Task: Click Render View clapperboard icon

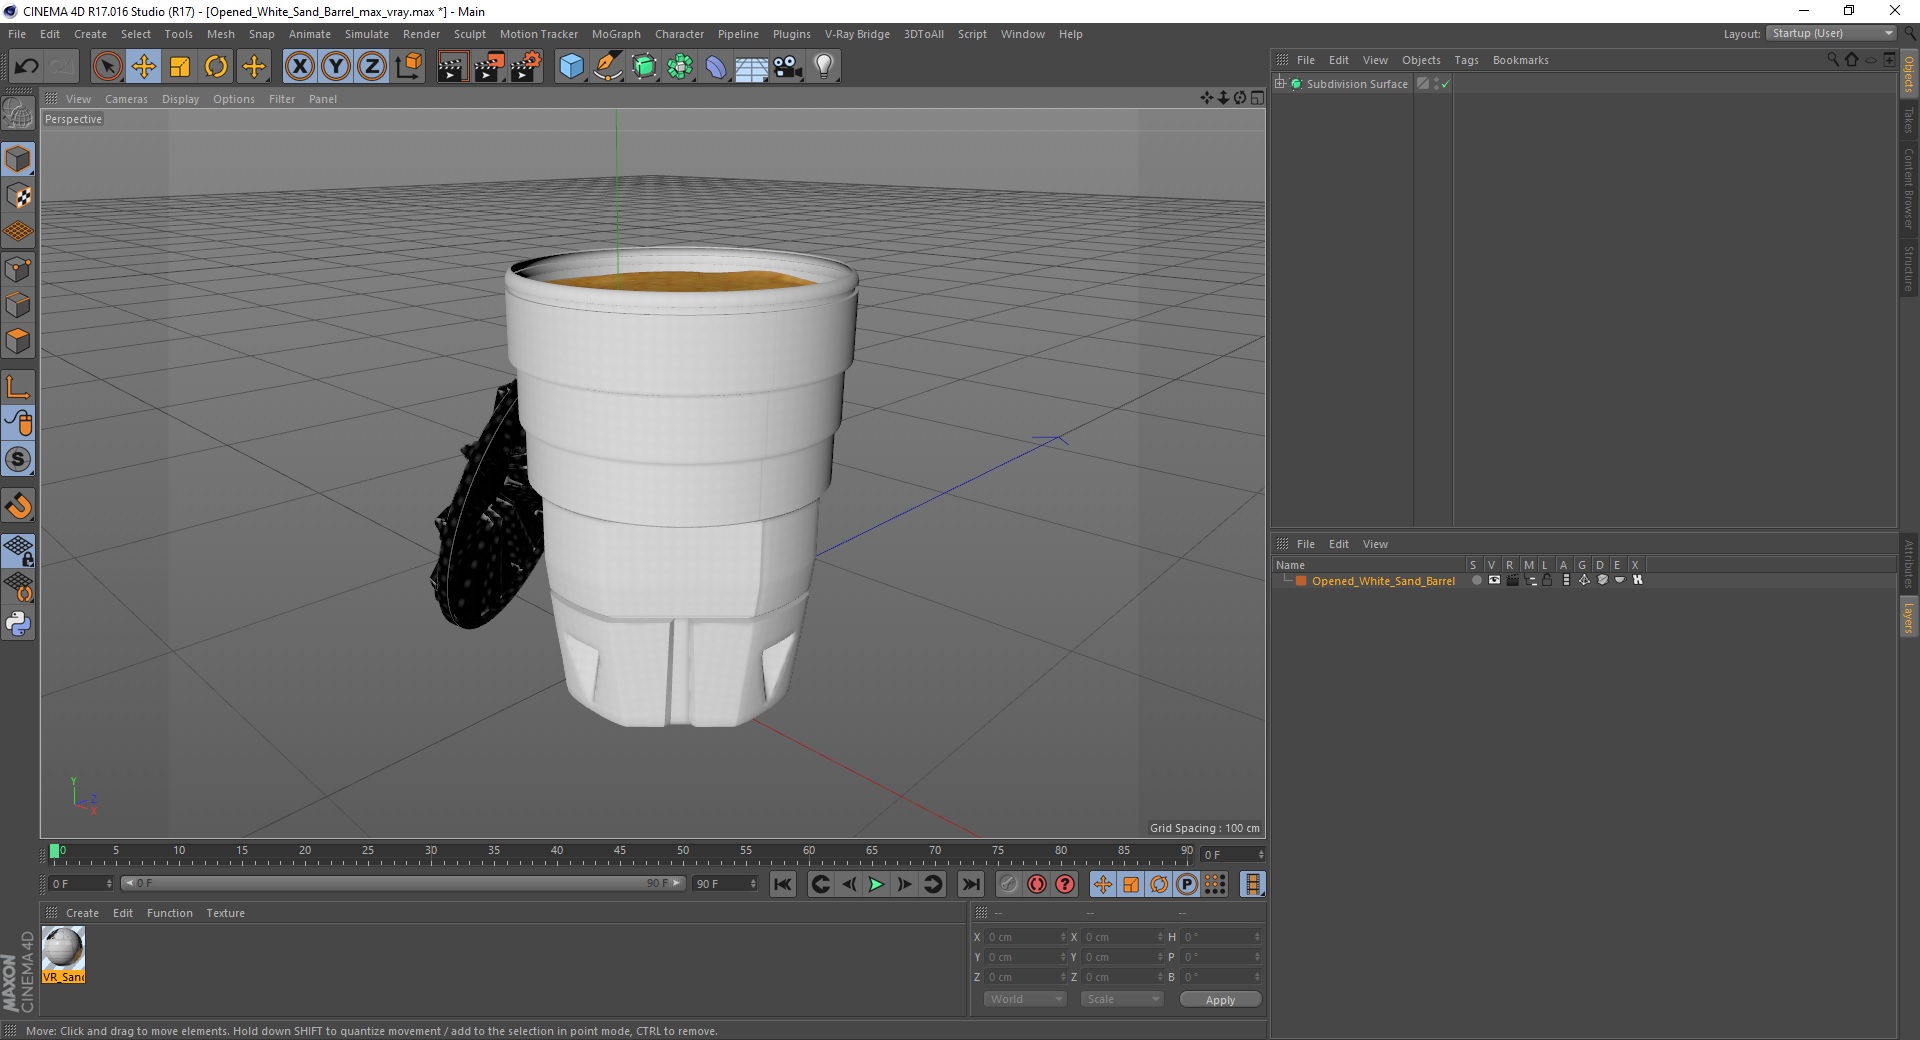Action: (x=452, y=67)
